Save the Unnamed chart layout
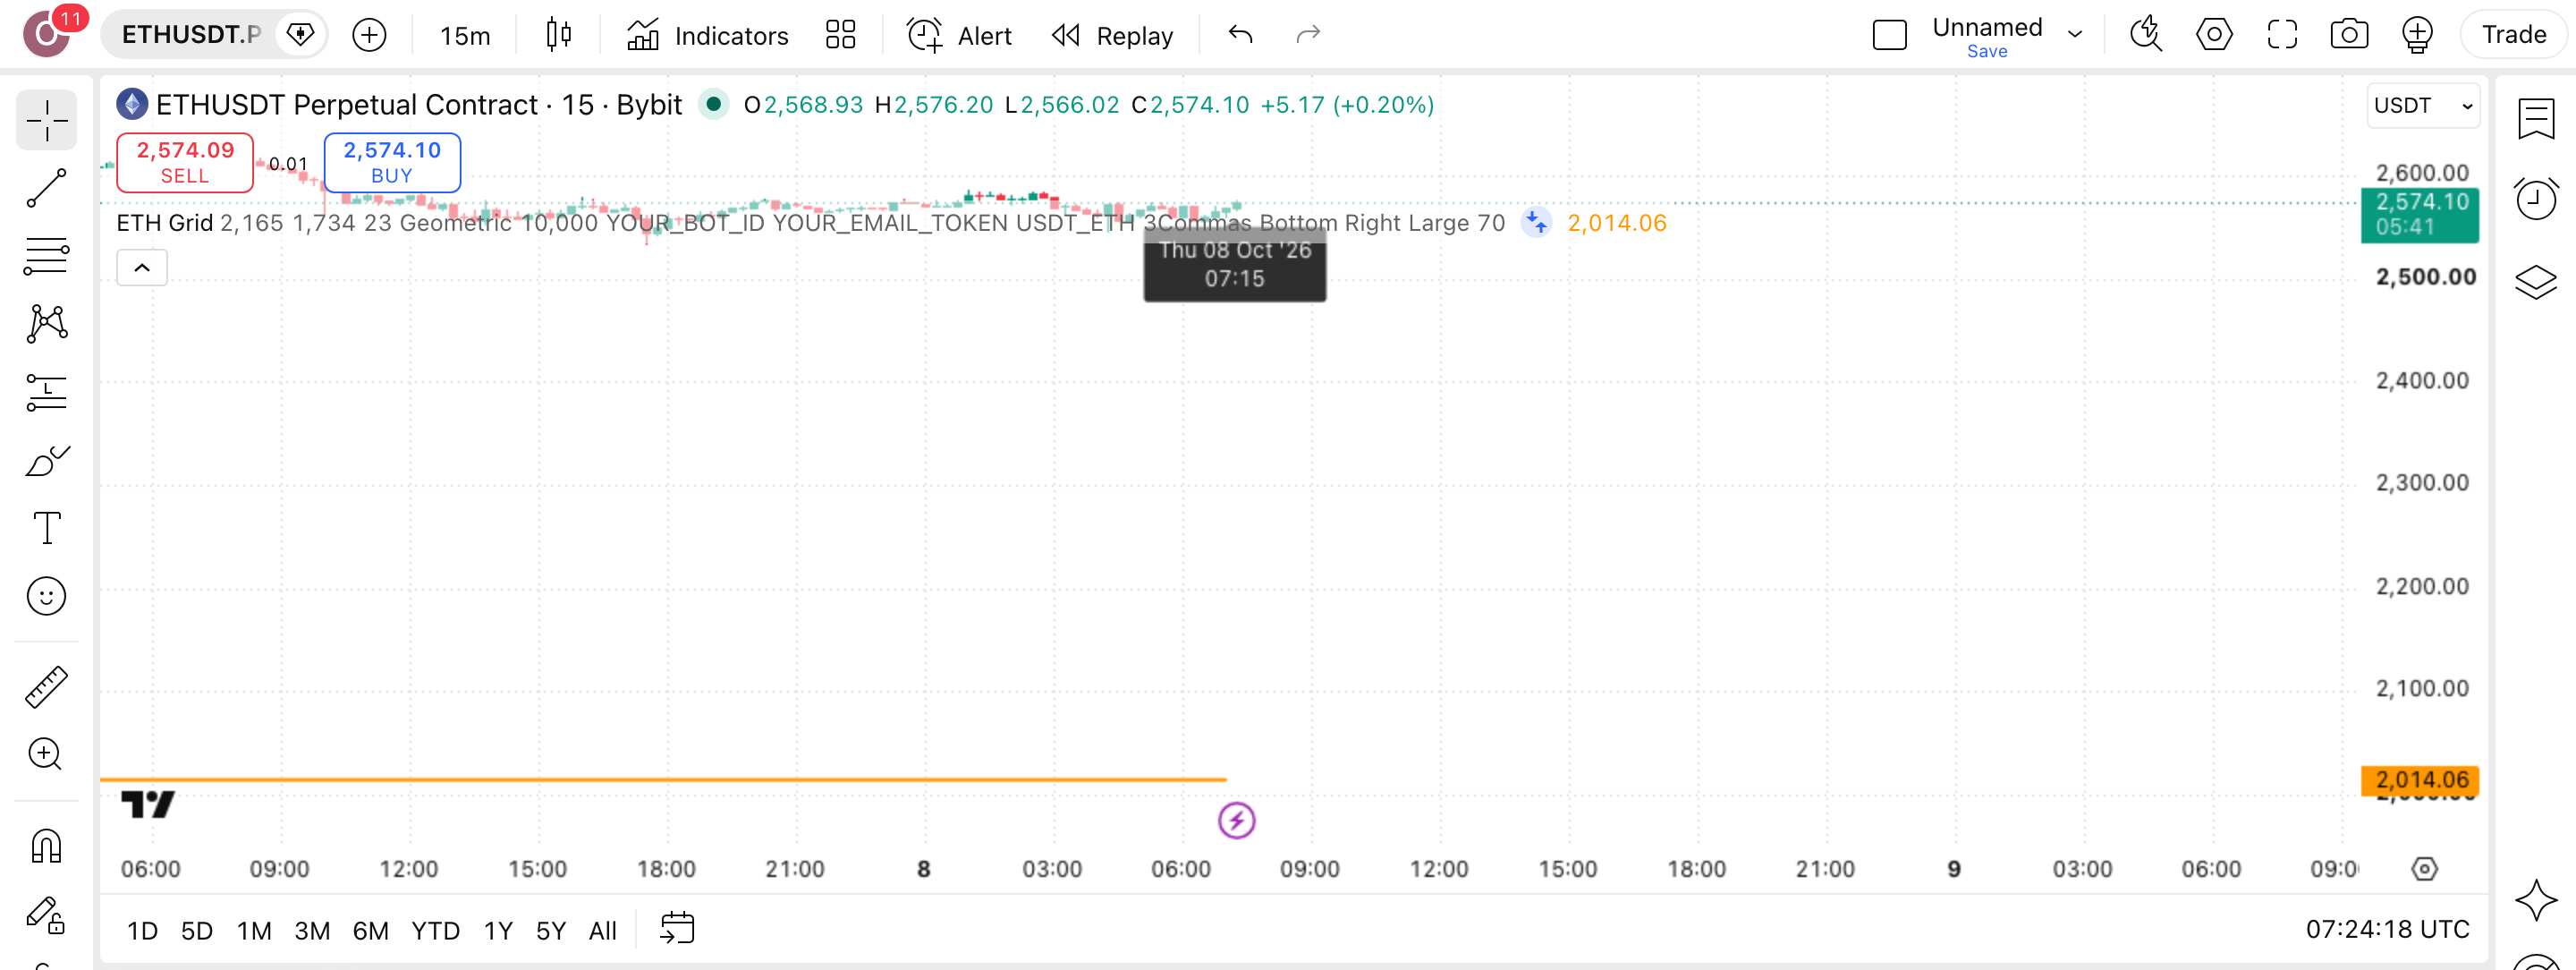This screenshot has width=2576, height=970. tap(1987, 51)
